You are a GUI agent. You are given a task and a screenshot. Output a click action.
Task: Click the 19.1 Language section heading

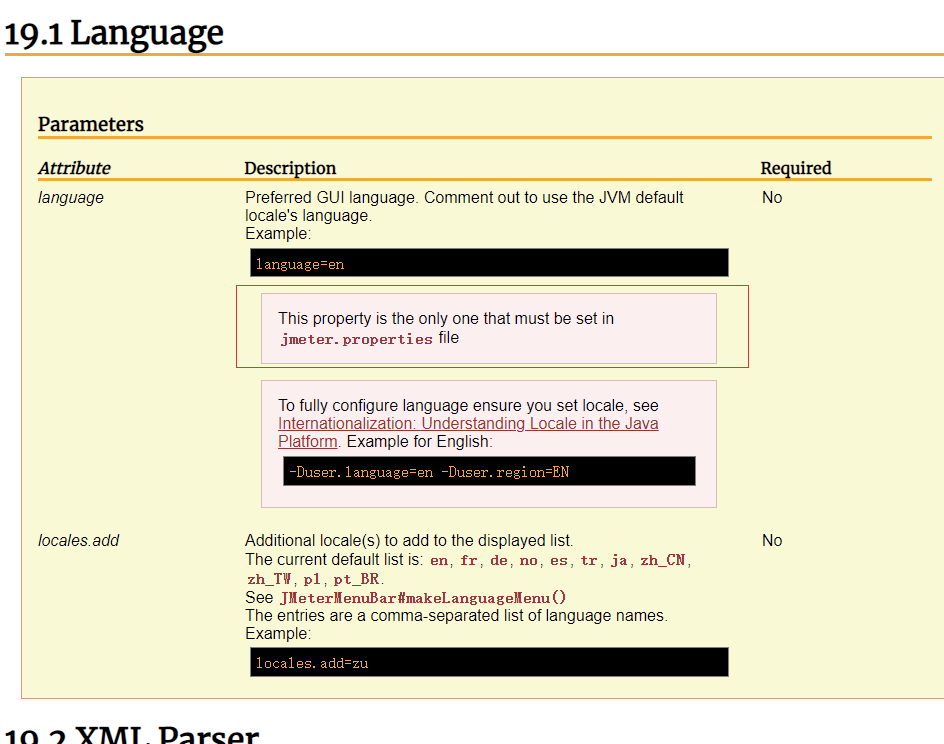(x=113, y=33)
